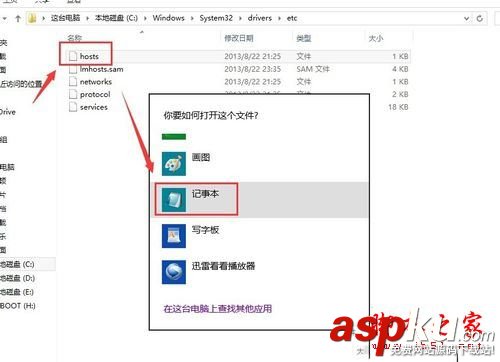The image size is (500, 362).
Task: Click etc in the breadcrumb path
Action: click(292, 18)
